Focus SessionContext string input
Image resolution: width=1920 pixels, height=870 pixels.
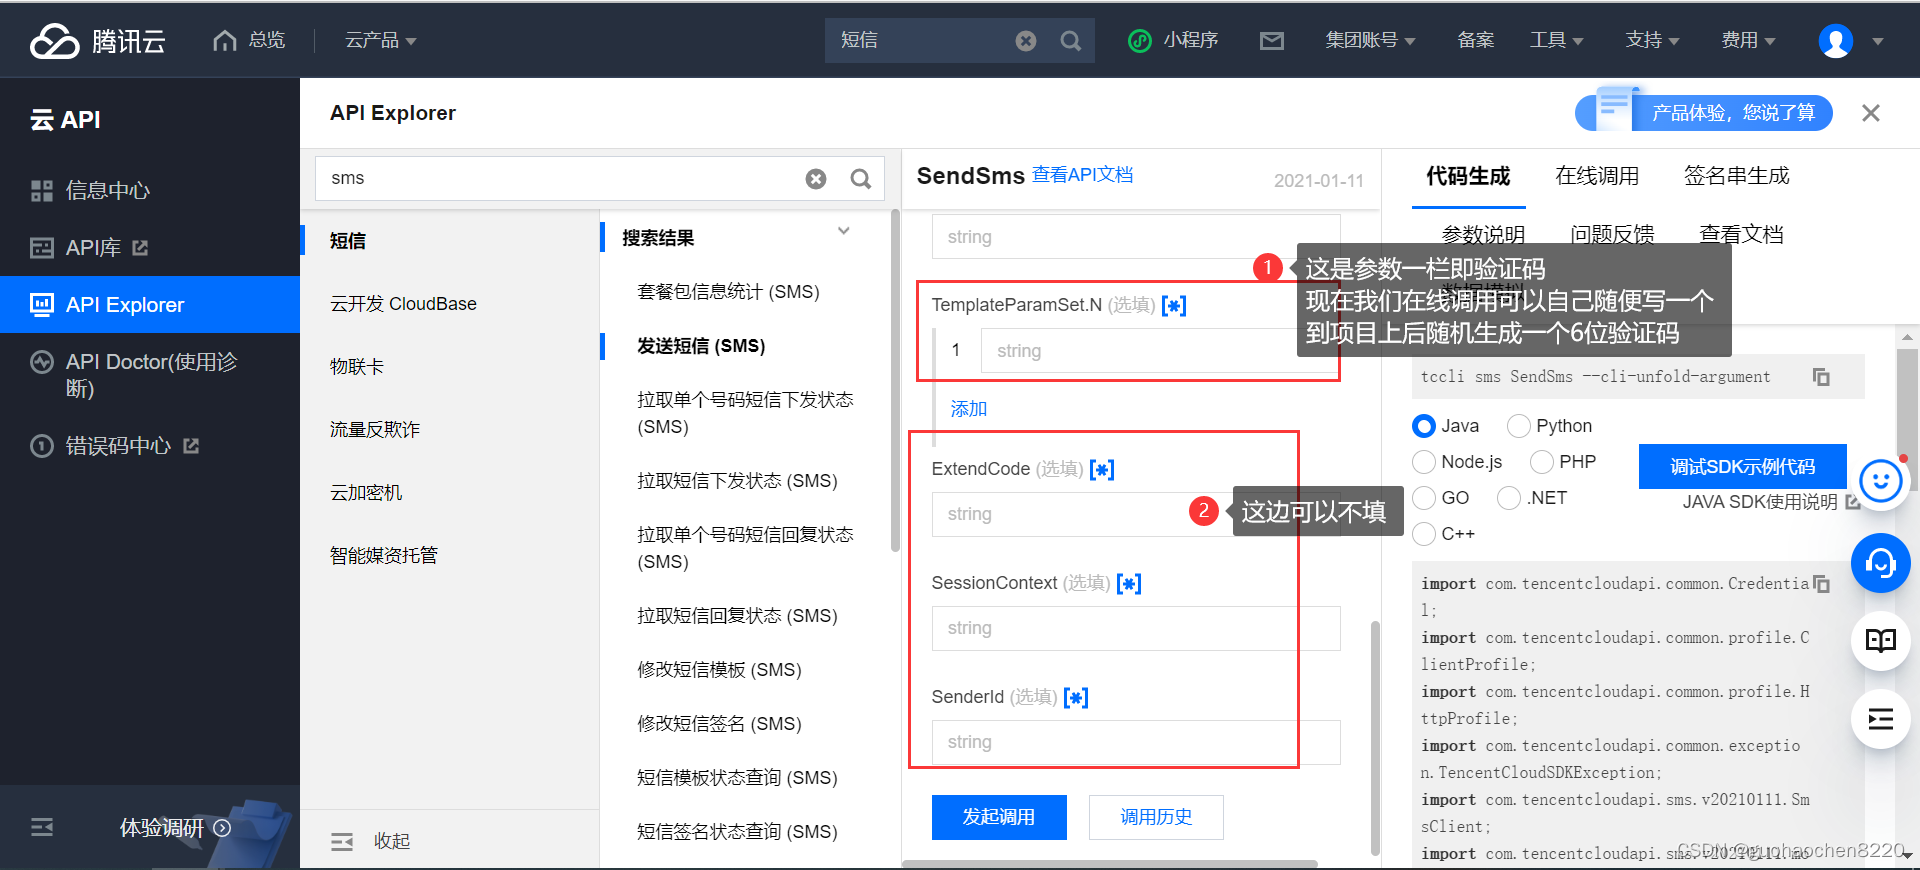pos(1136,629)
